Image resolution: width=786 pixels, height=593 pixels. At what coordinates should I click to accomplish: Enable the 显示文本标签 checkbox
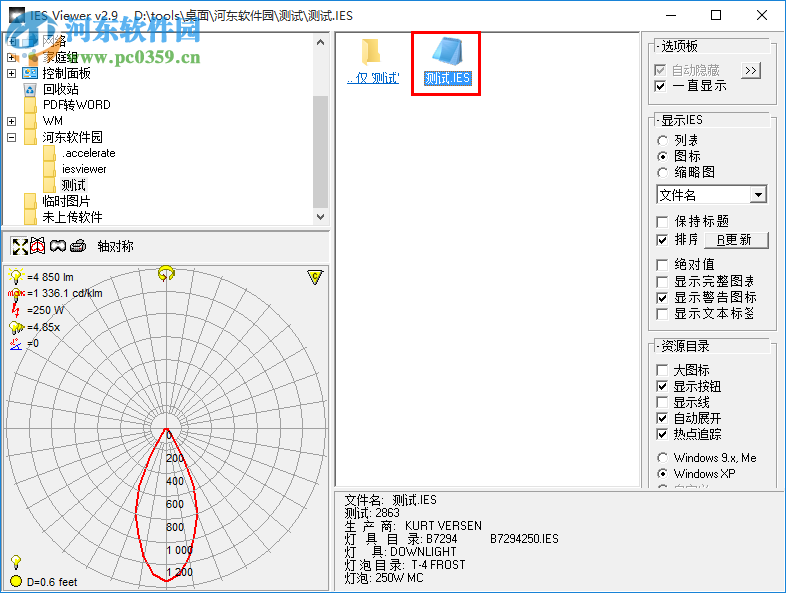click(x=662, y=314)
